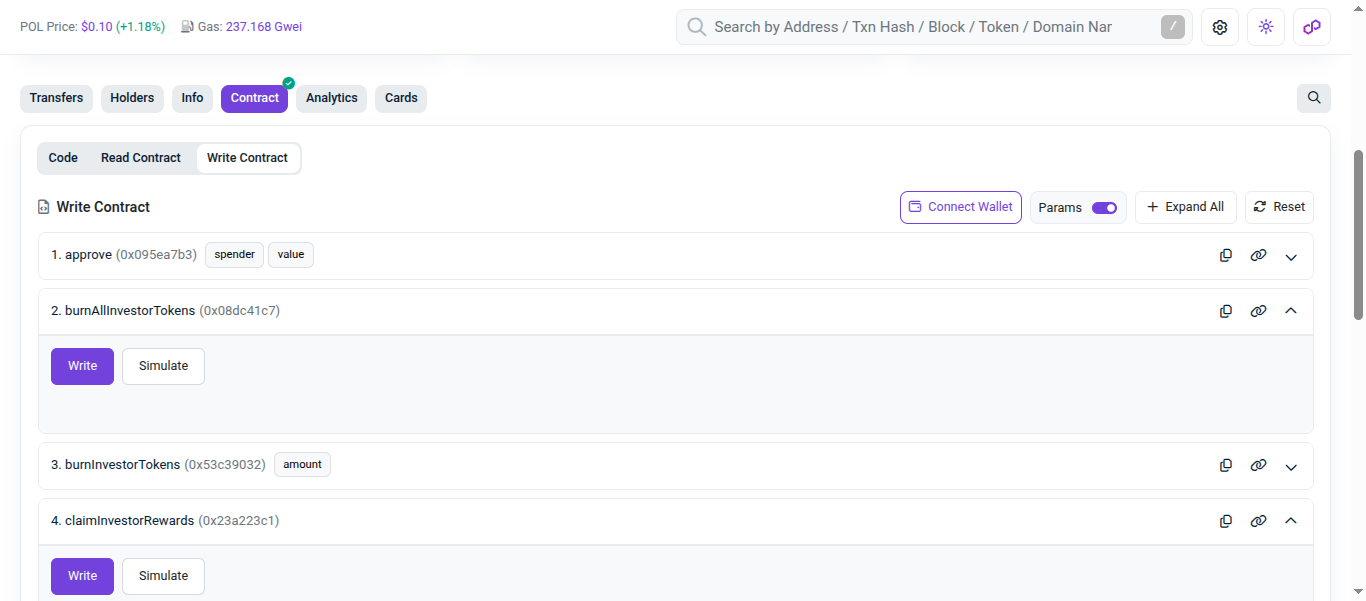Copy approve method name icon

pyautogui.click(x=1226, y=256)
